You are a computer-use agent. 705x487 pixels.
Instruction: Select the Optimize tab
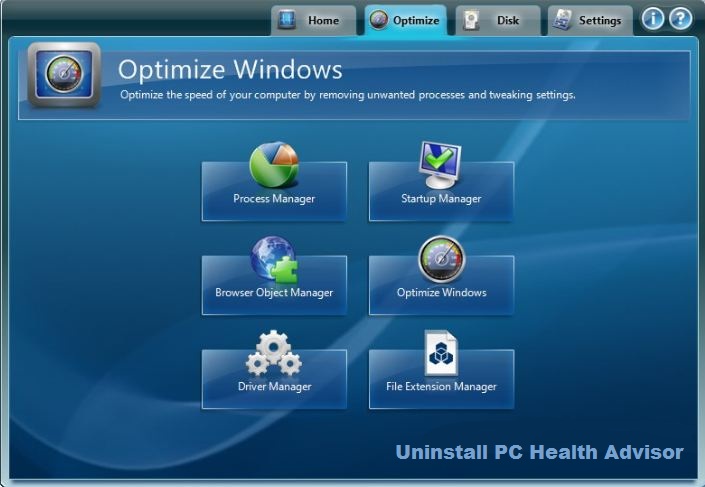coord(406,20)
